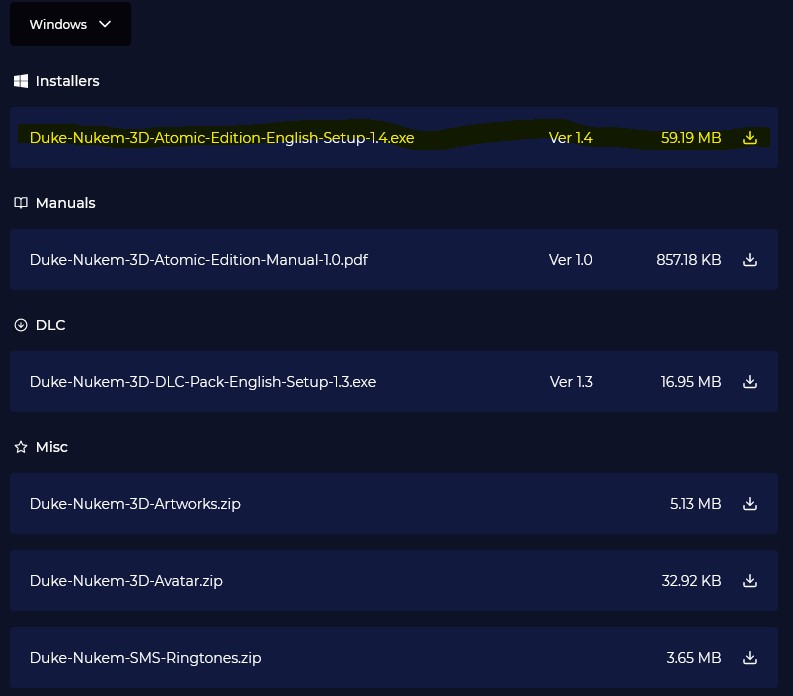
Task: Click the Ver 1.3 version label
Action: [571, 381]
